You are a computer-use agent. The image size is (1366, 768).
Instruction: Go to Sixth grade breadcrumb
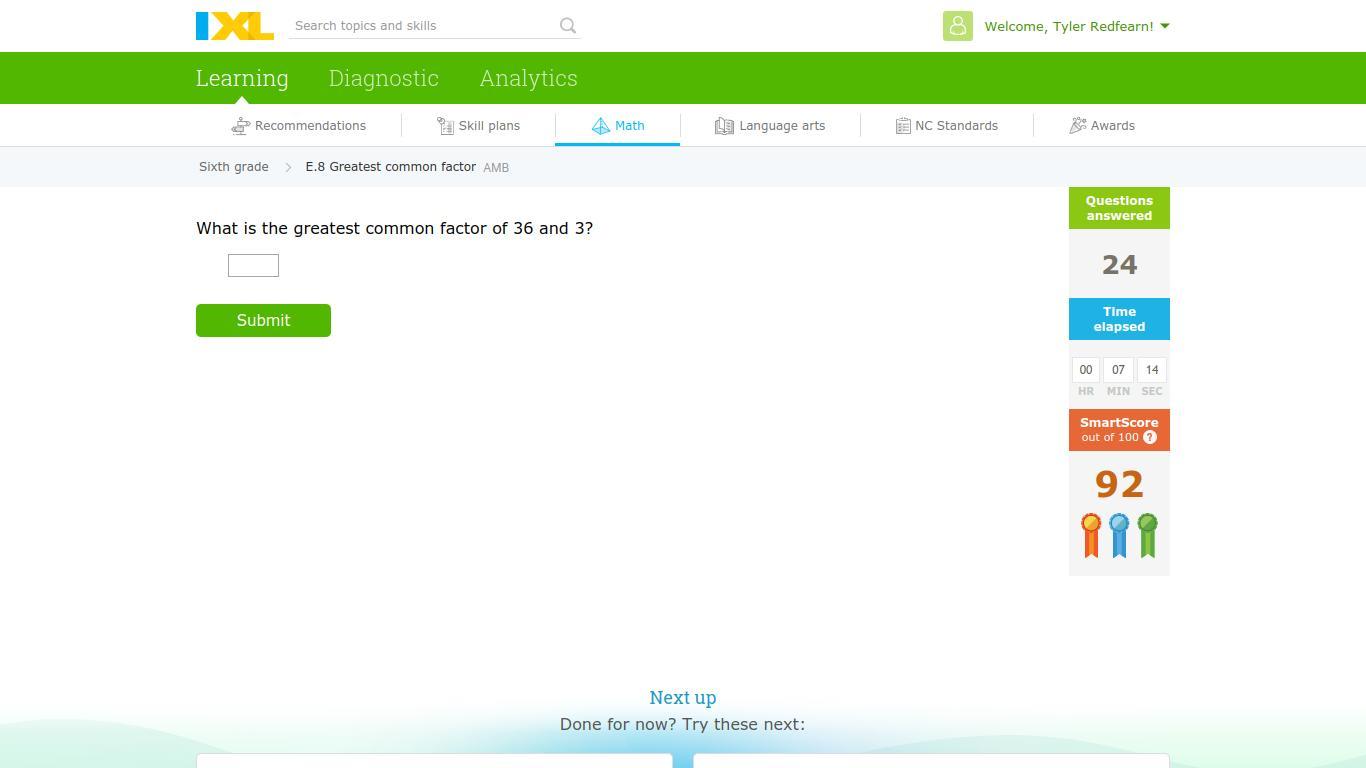234,167
